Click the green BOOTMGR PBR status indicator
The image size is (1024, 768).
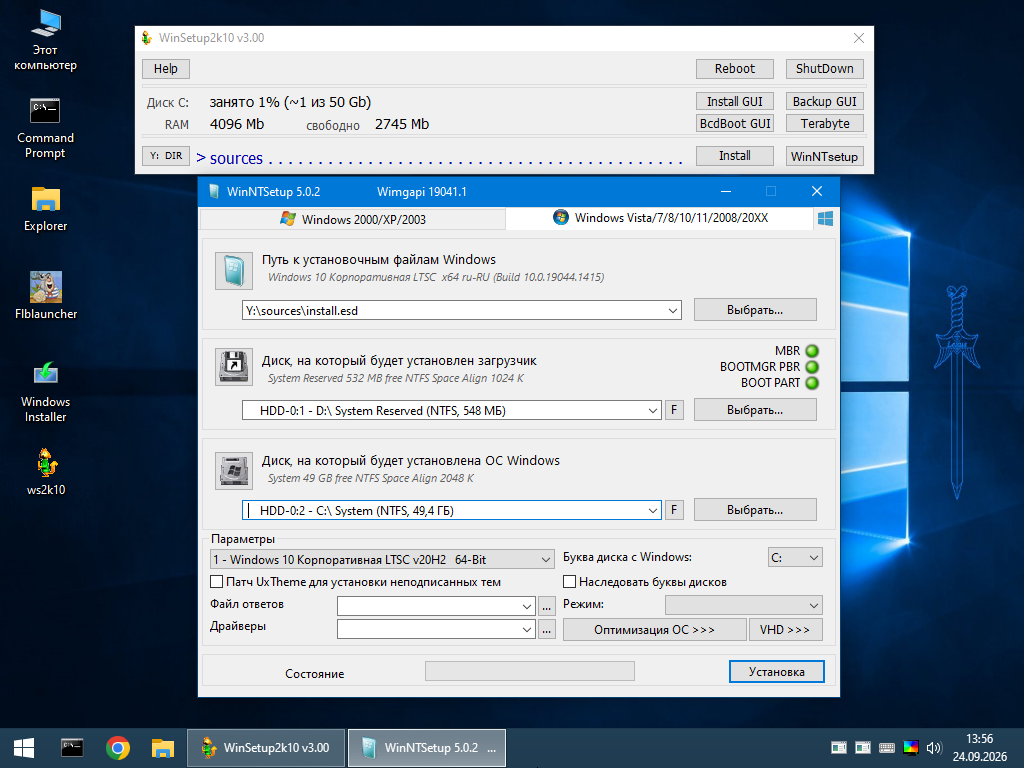(x=812, y=367)
